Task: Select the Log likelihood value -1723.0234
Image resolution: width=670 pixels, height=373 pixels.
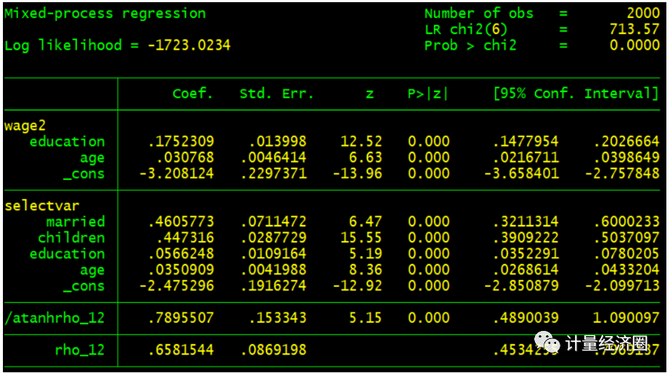Action: pyautogui.click(x=189, y=45)
